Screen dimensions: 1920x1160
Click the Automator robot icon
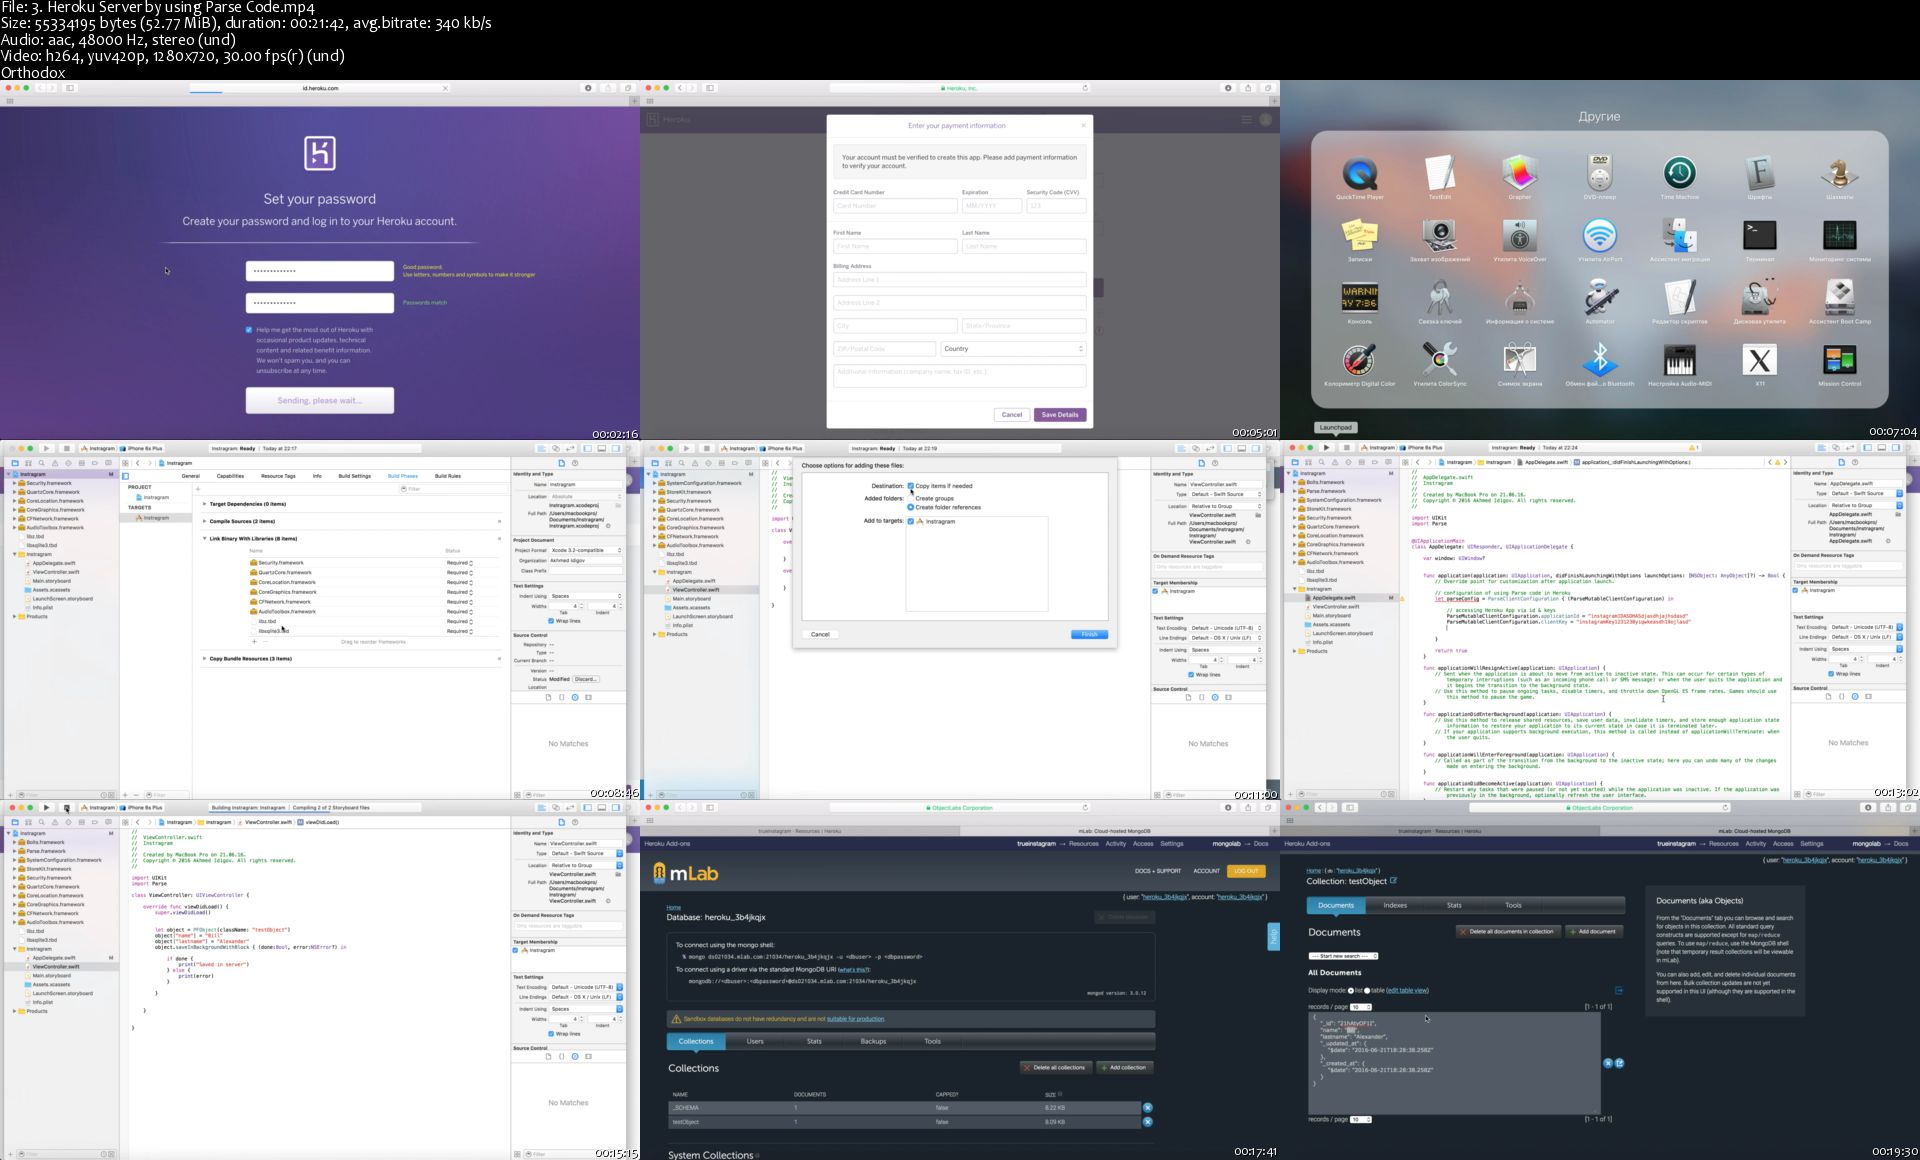1599,298
